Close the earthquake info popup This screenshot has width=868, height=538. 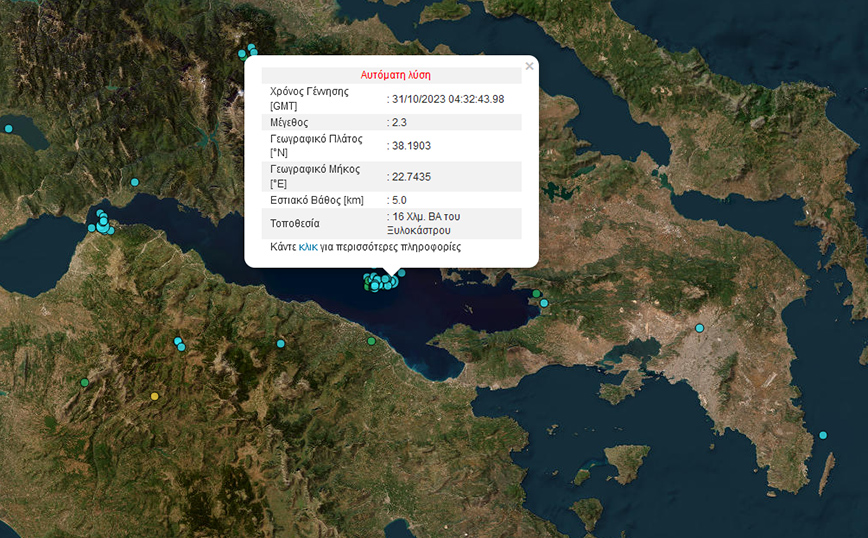point(529,67)
